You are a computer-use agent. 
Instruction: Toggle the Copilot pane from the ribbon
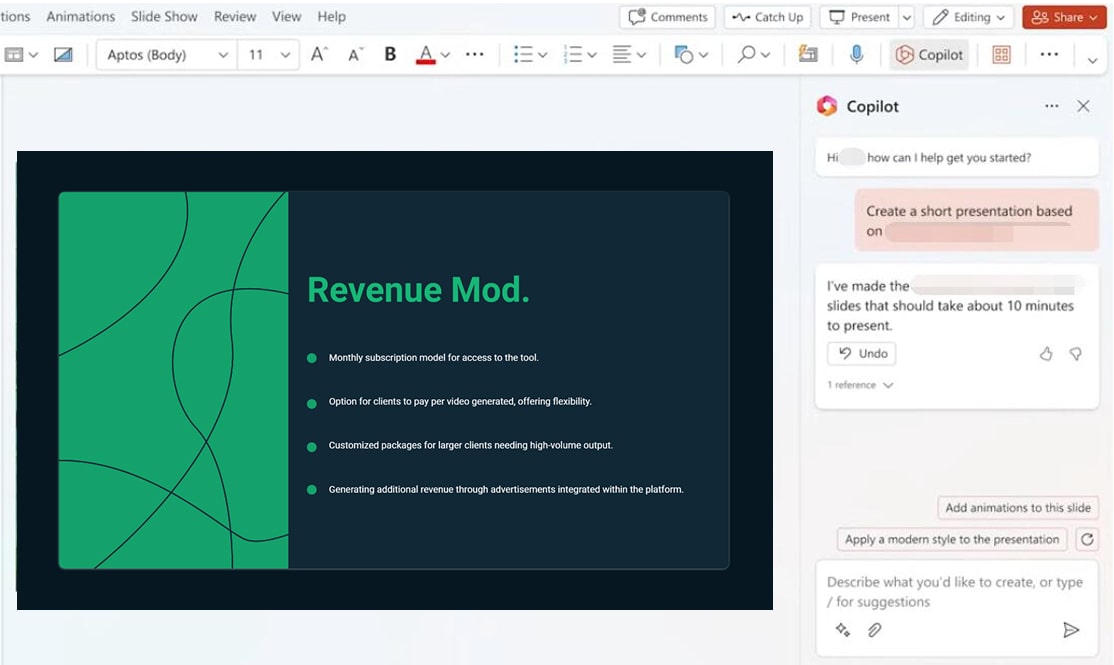tap(929, 55)
